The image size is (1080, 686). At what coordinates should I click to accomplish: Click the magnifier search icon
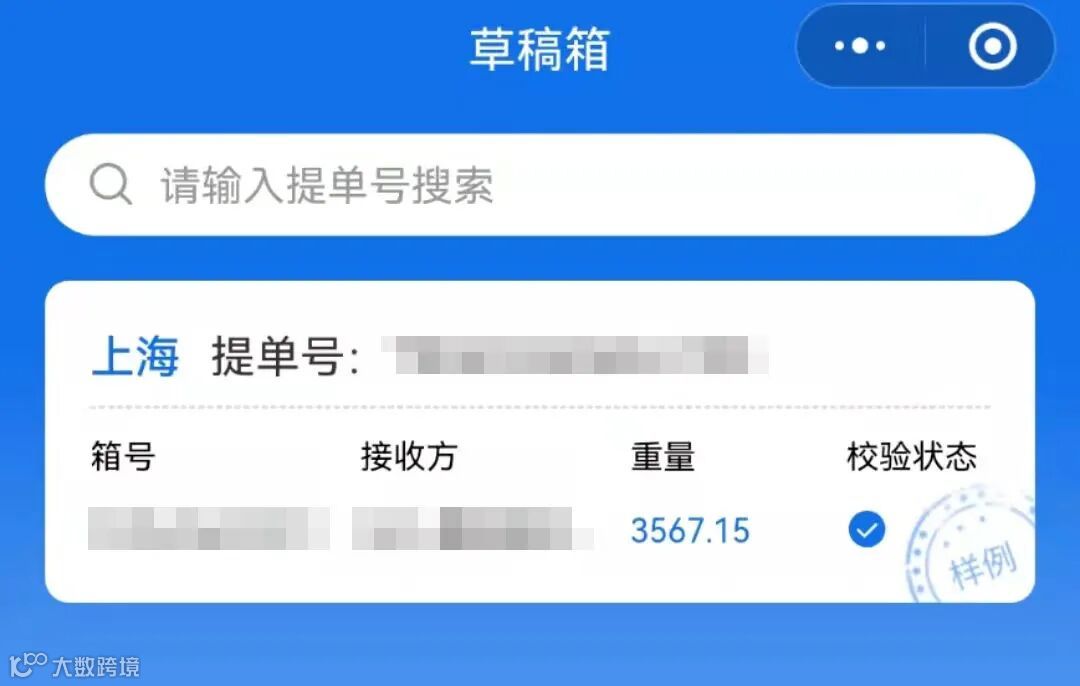click(110, 184)
